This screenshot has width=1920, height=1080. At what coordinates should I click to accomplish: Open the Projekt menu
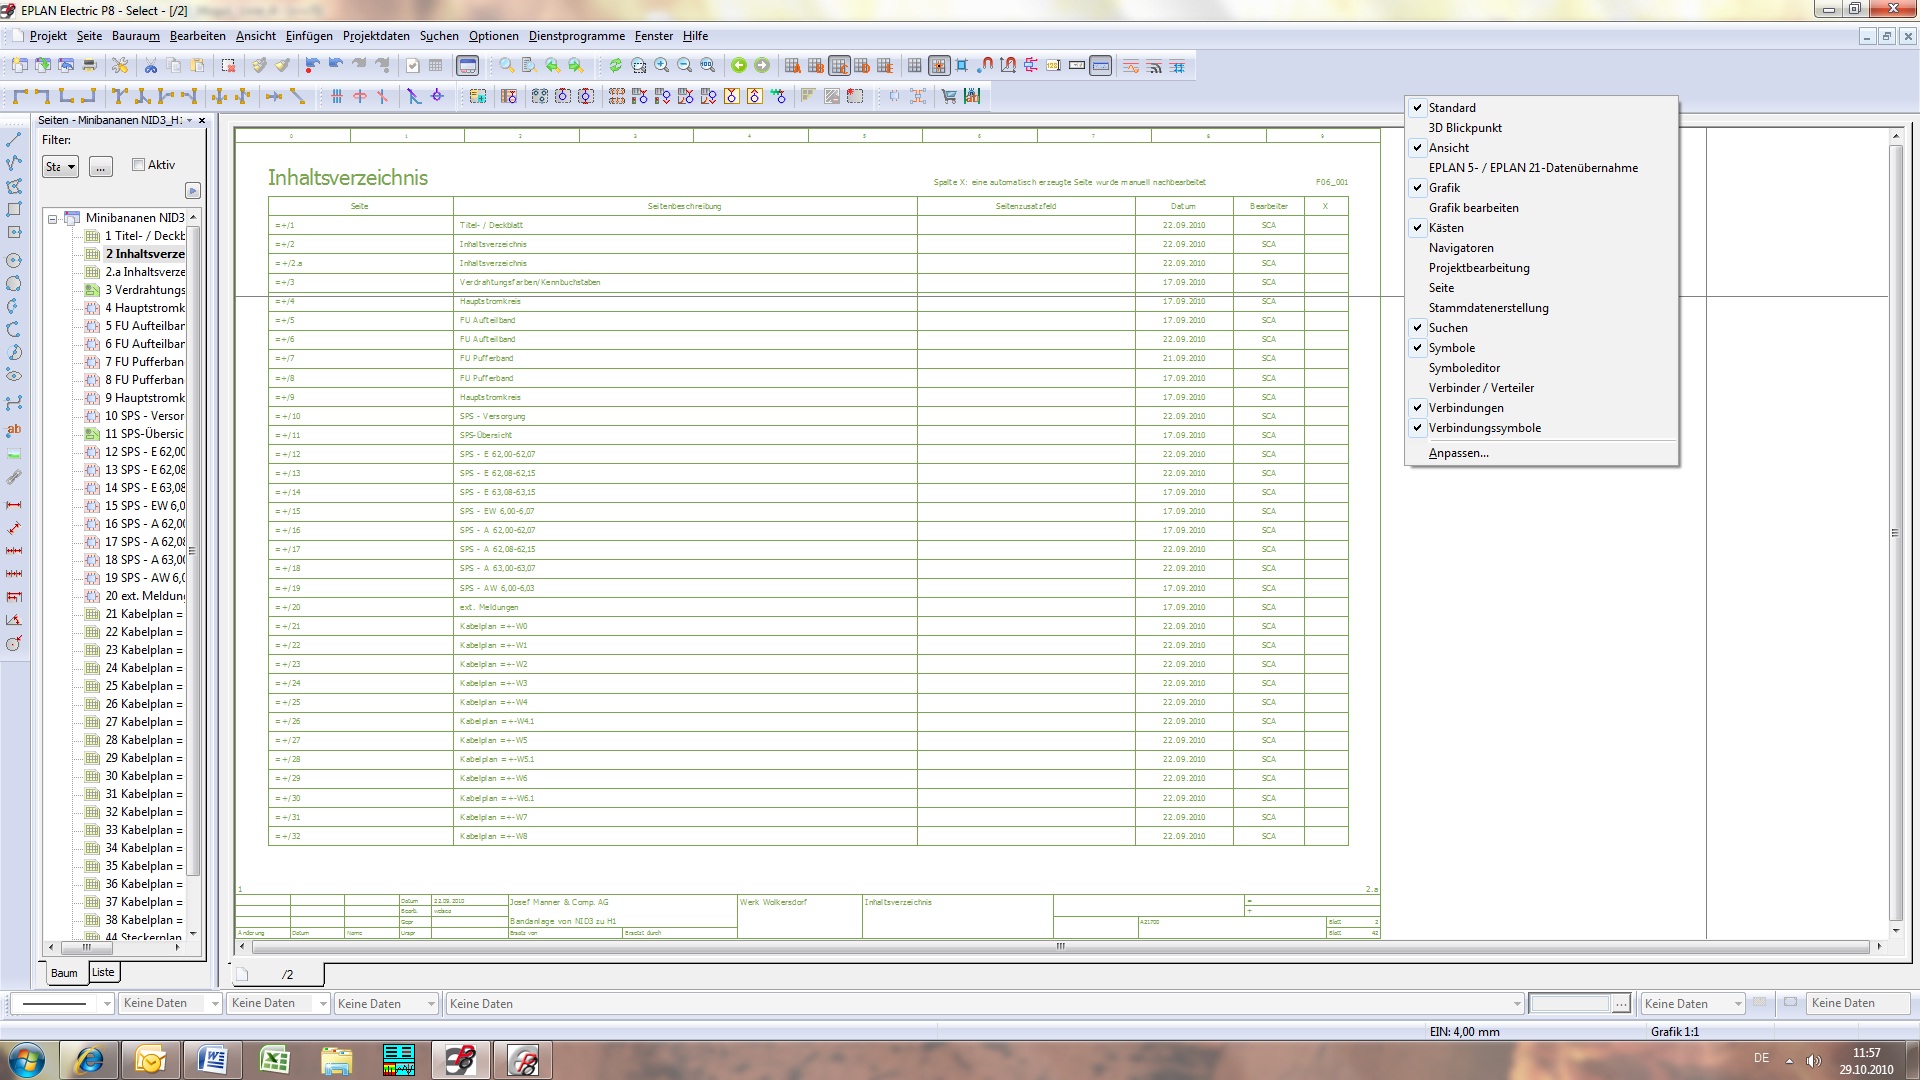48,36
